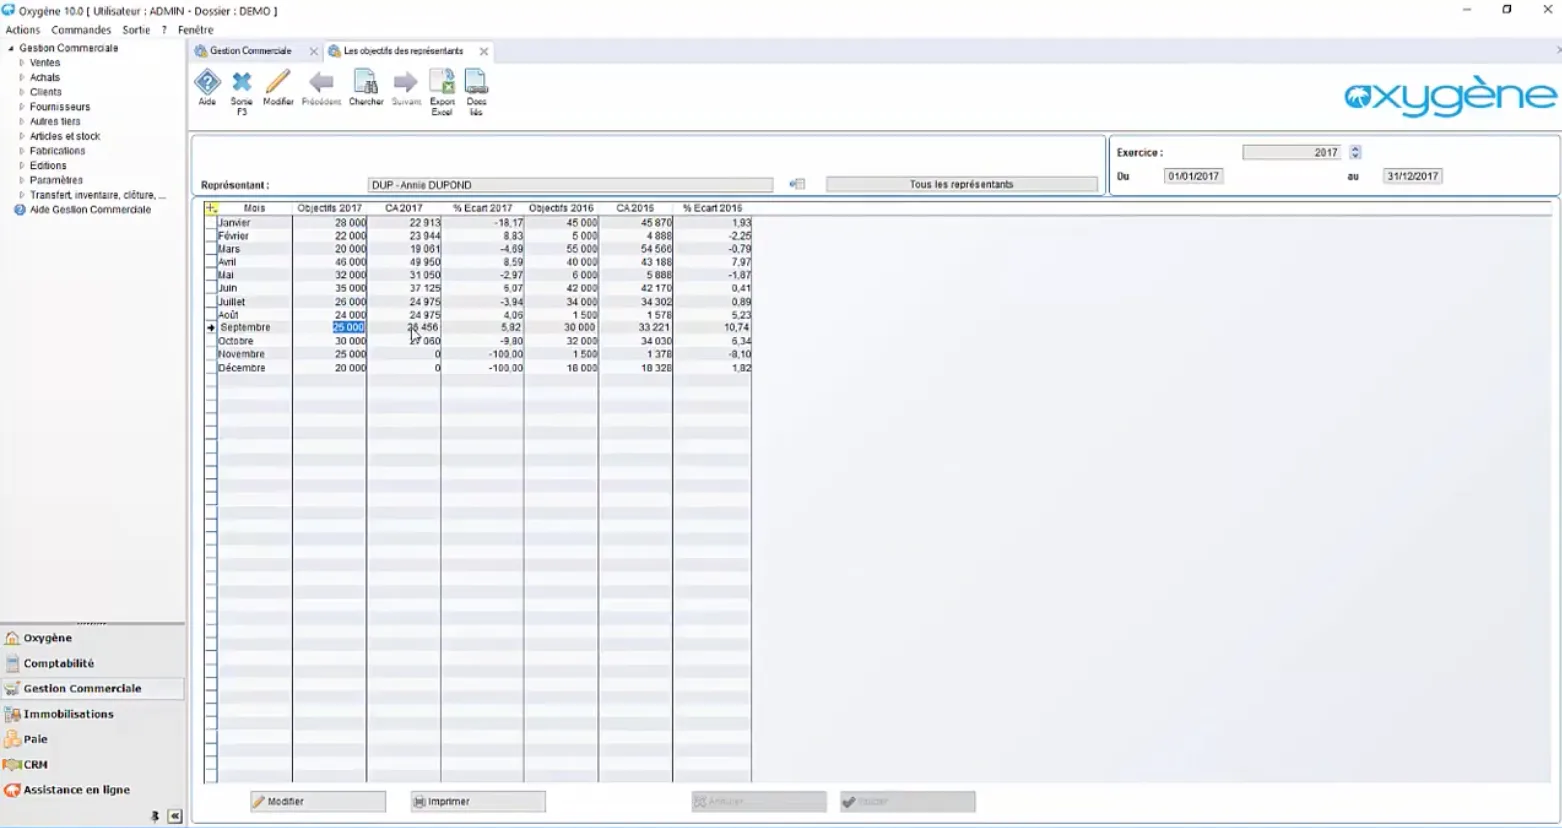Click the pin icon at sidebar bottom
The width and height of the screenshot is (1562, 828).
[155, 816]
